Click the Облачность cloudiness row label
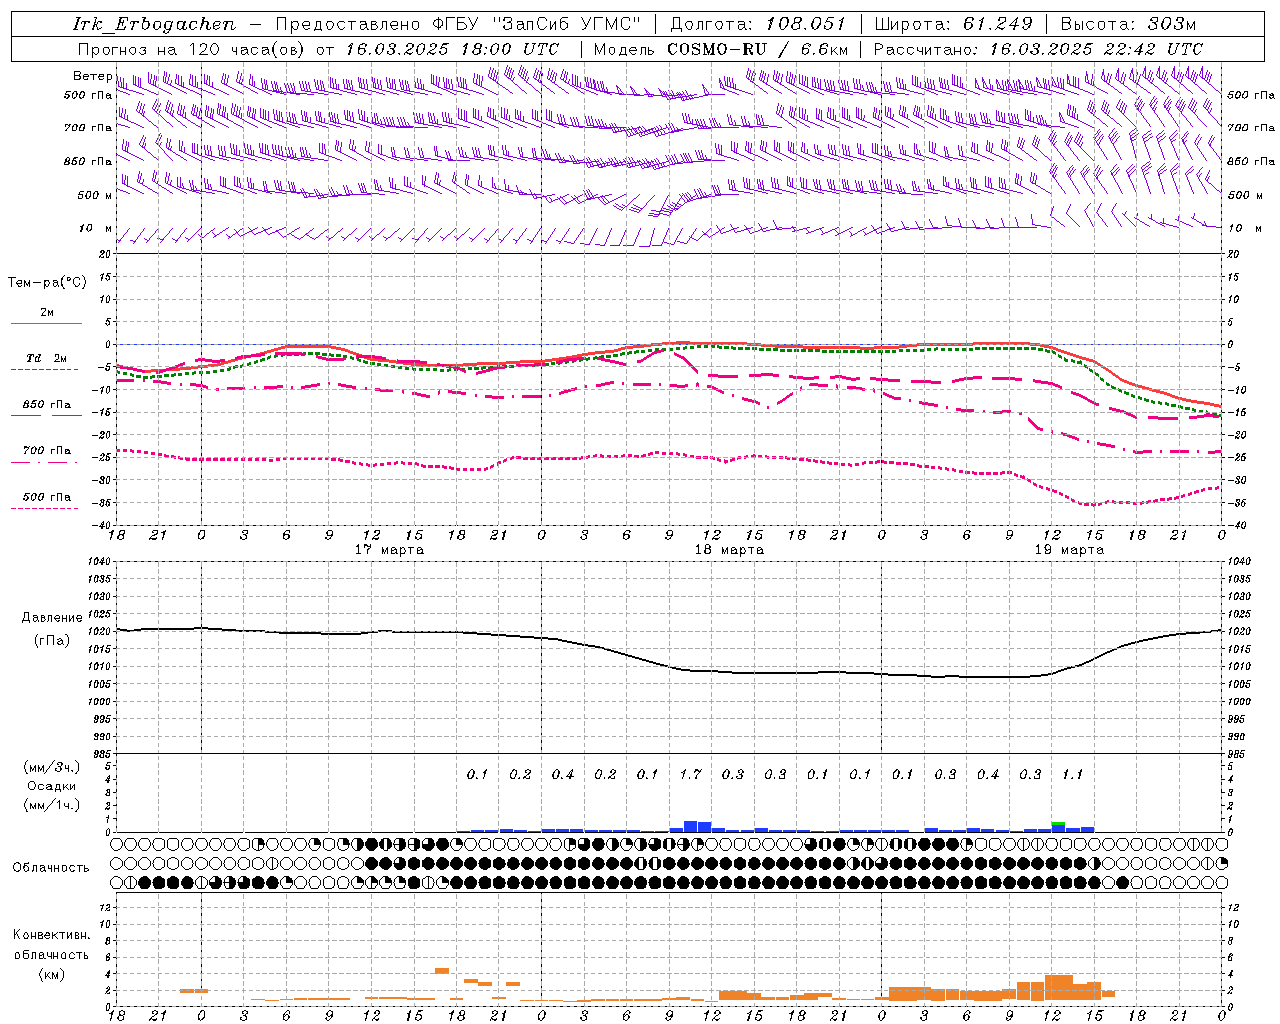1280x1024 pixels. (x=51, y=867)
